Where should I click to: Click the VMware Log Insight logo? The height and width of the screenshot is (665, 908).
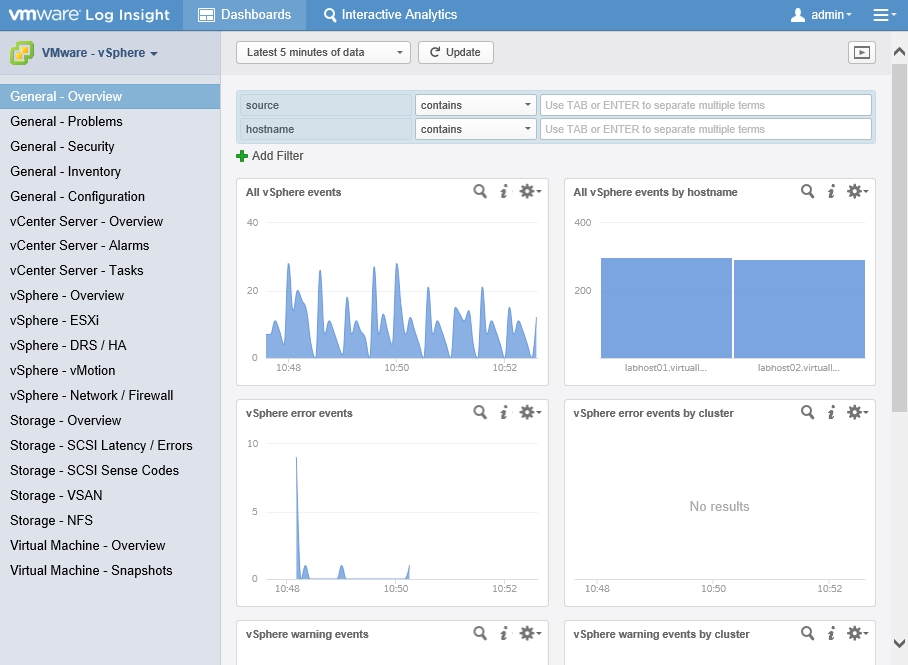click(x=89, y=15)
